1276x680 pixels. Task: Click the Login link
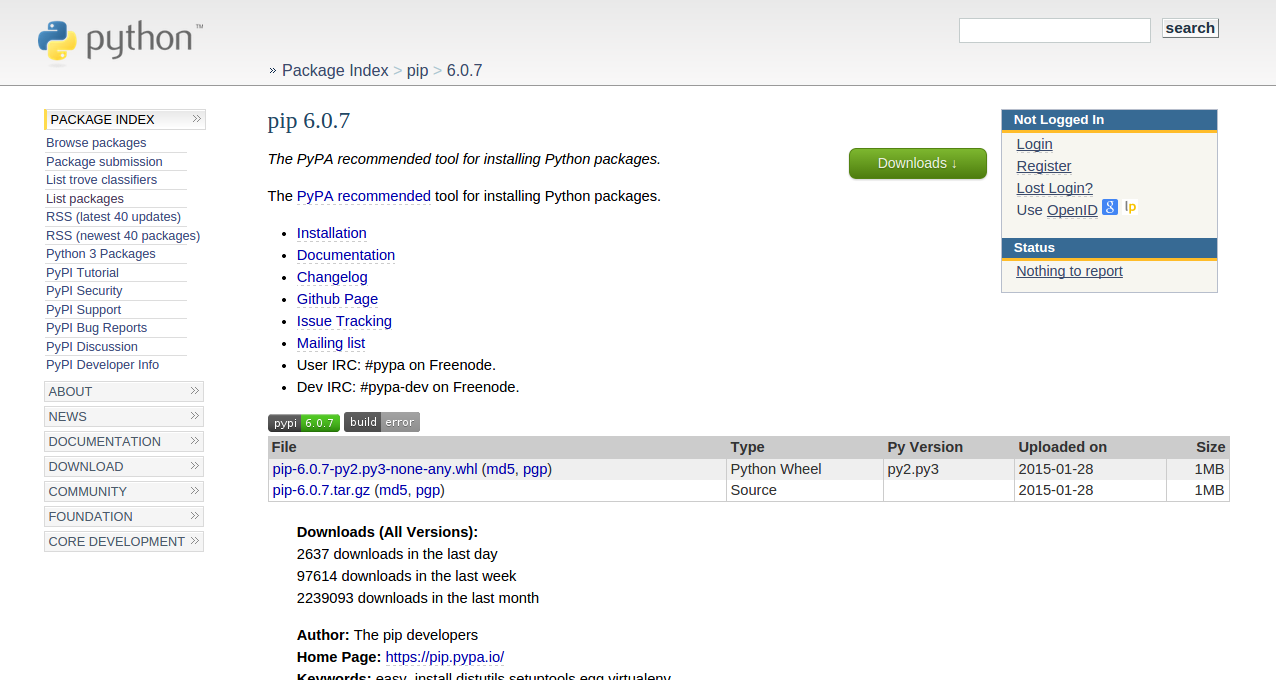(x=1034, y=144)
